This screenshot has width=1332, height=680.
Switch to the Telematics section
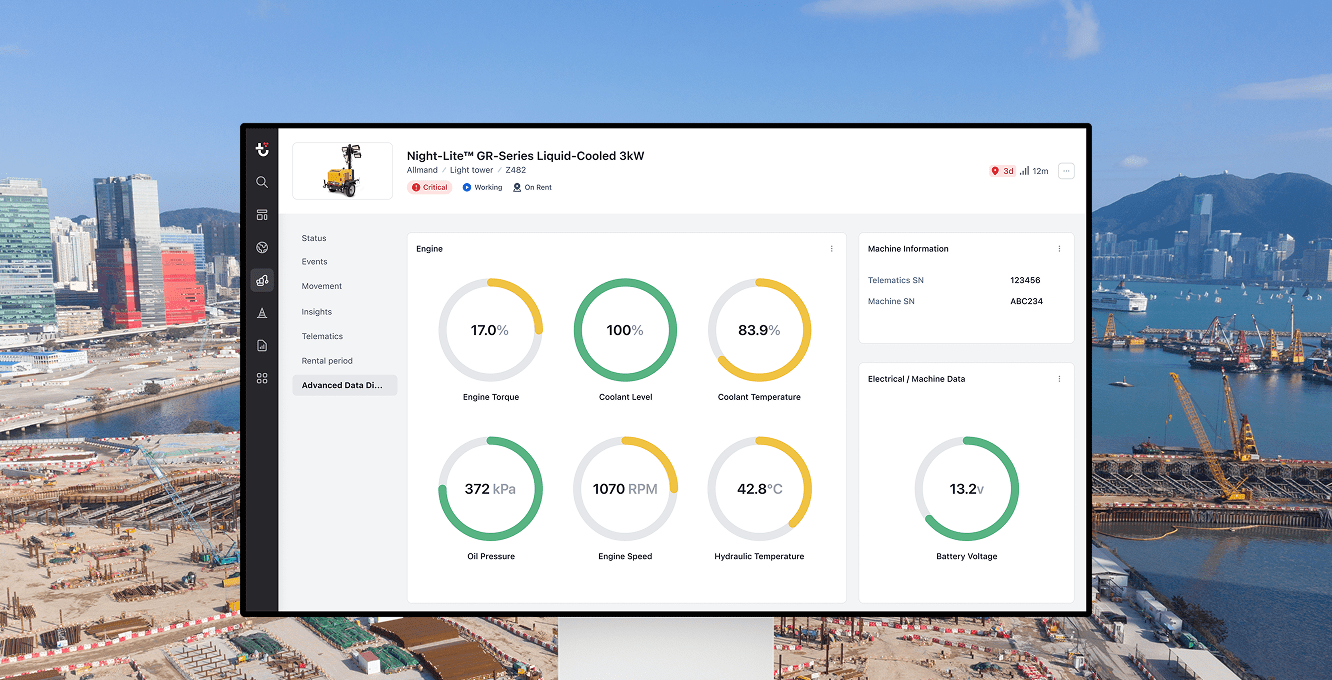click(x=321, y=336)
